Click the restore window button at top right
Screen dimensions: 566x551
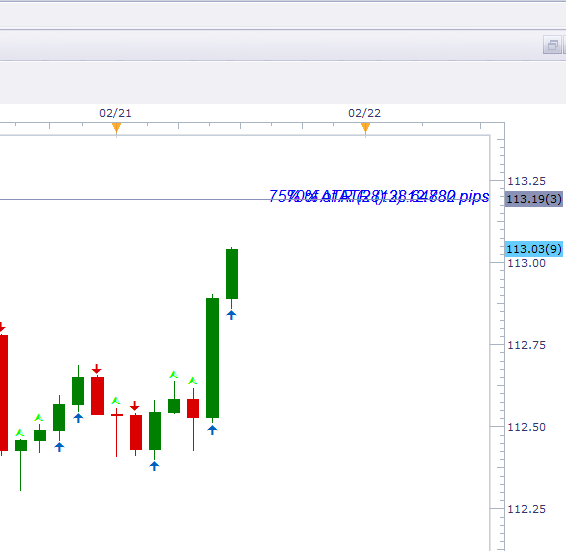click(552, 45)
